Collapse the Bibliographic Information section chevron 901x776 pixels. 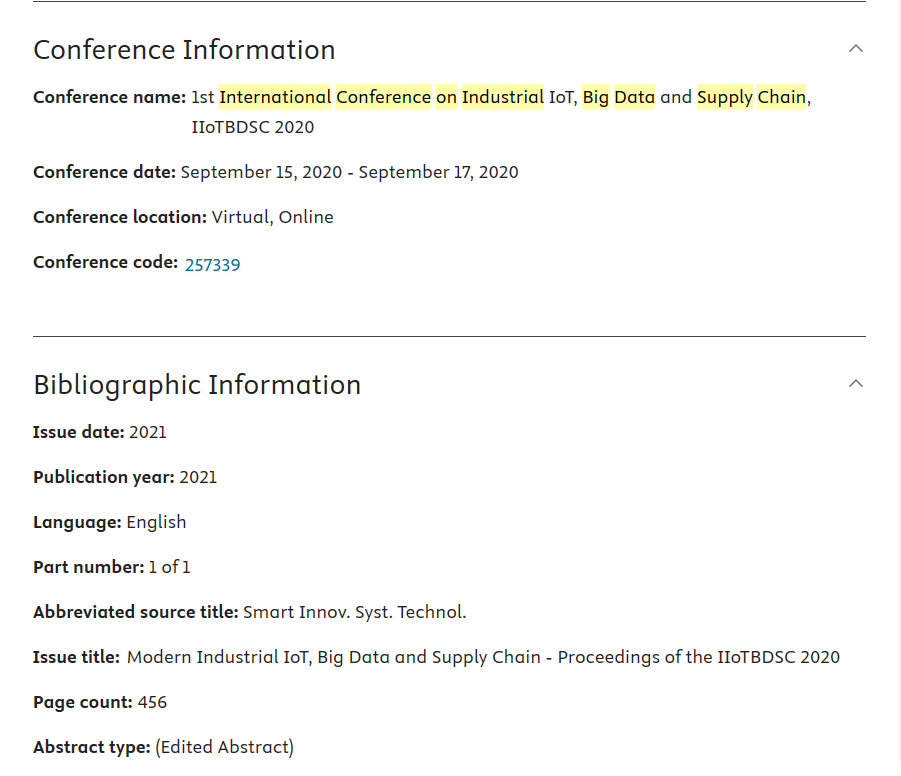point(855,383)
